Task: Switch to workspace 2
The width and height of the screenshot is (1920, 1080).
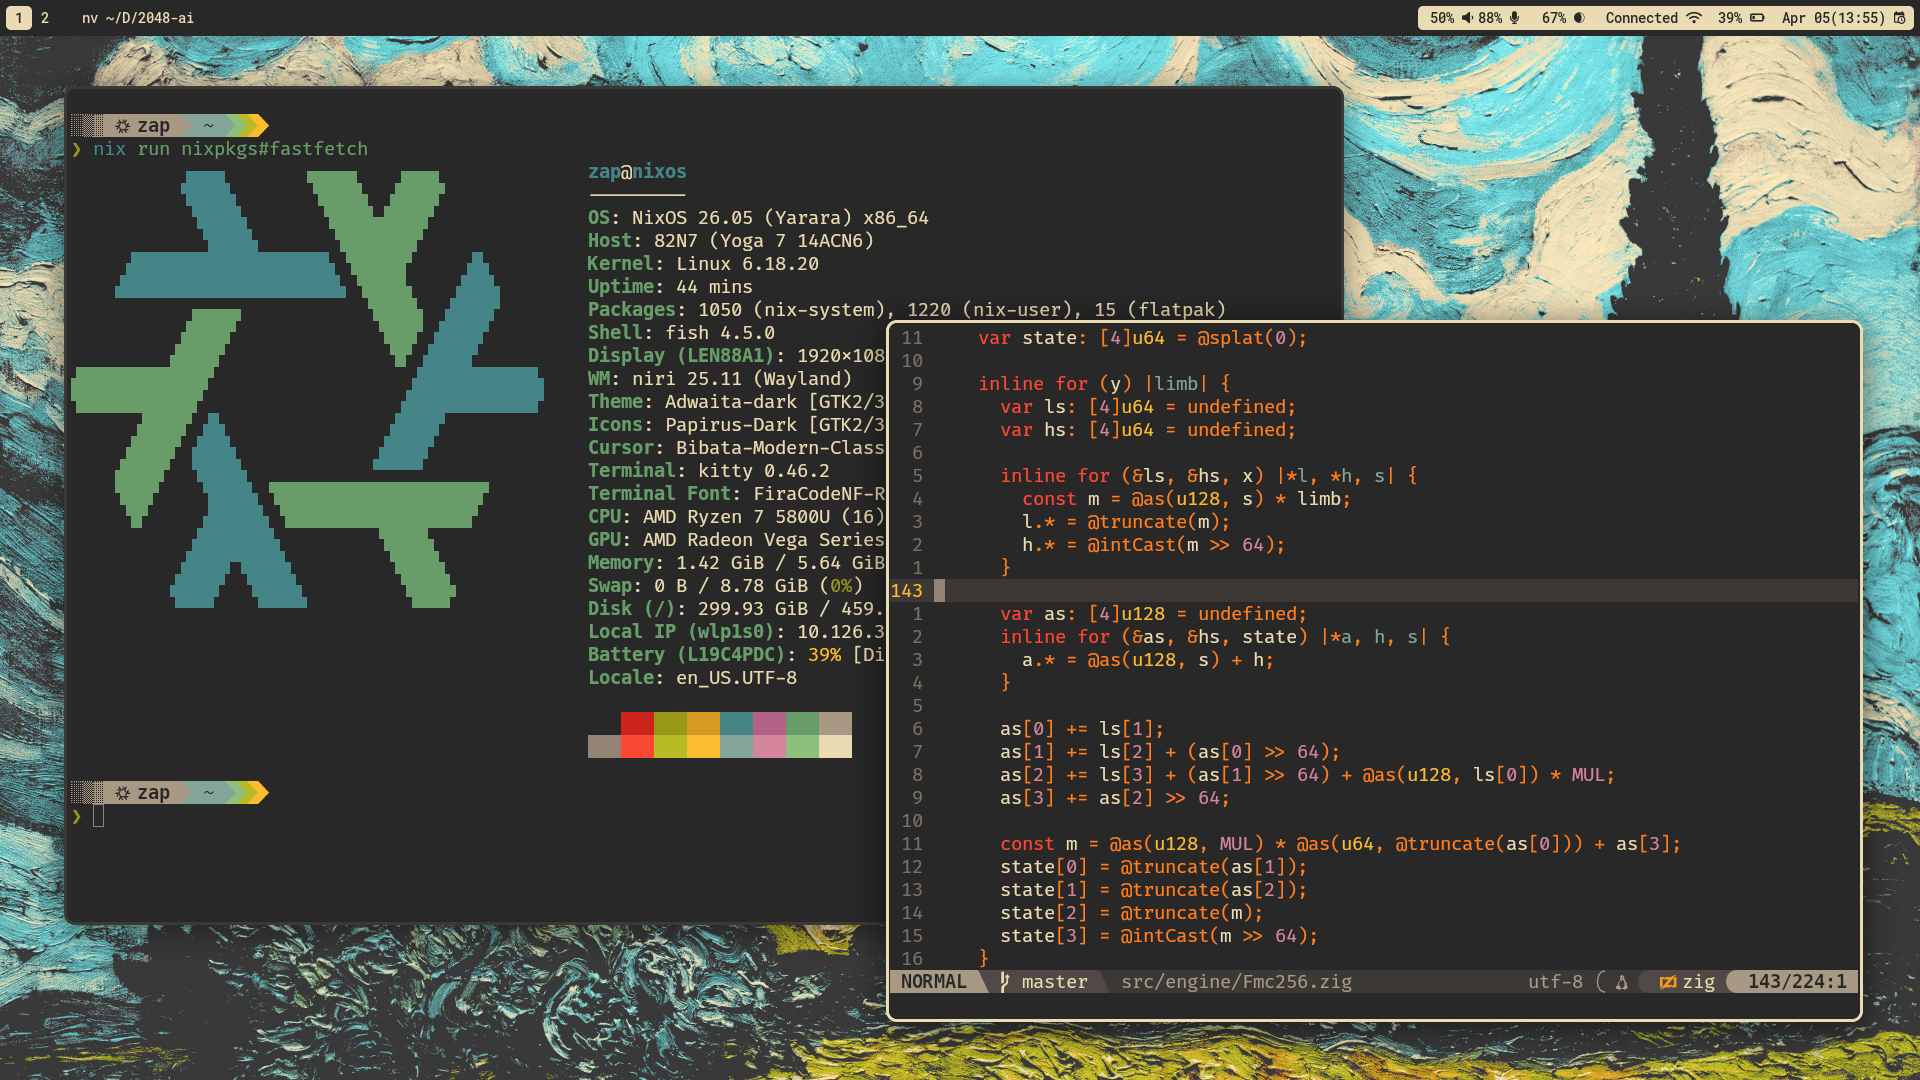Action: point(45,18)
